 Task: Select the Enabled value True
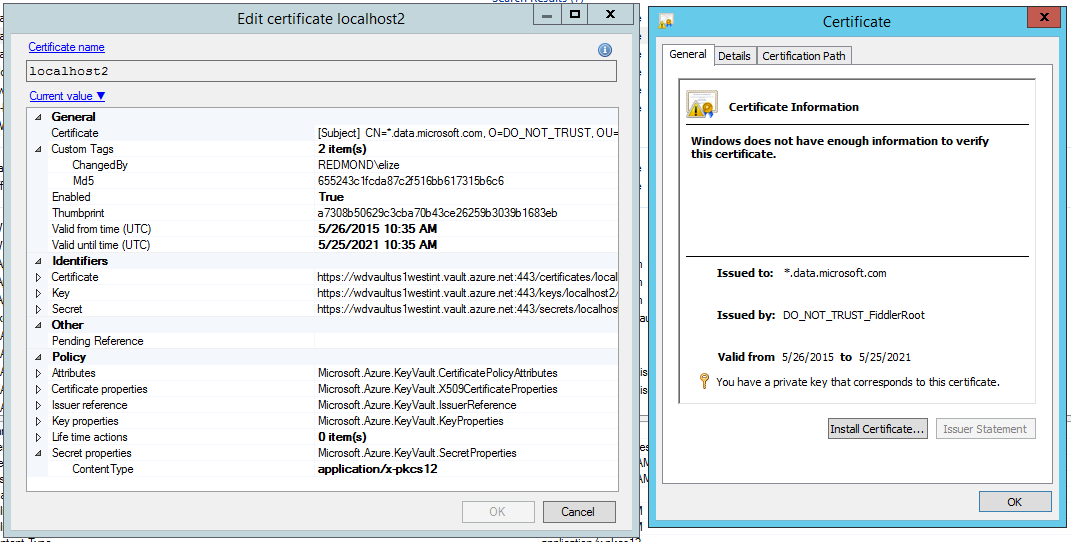[331, 197]
